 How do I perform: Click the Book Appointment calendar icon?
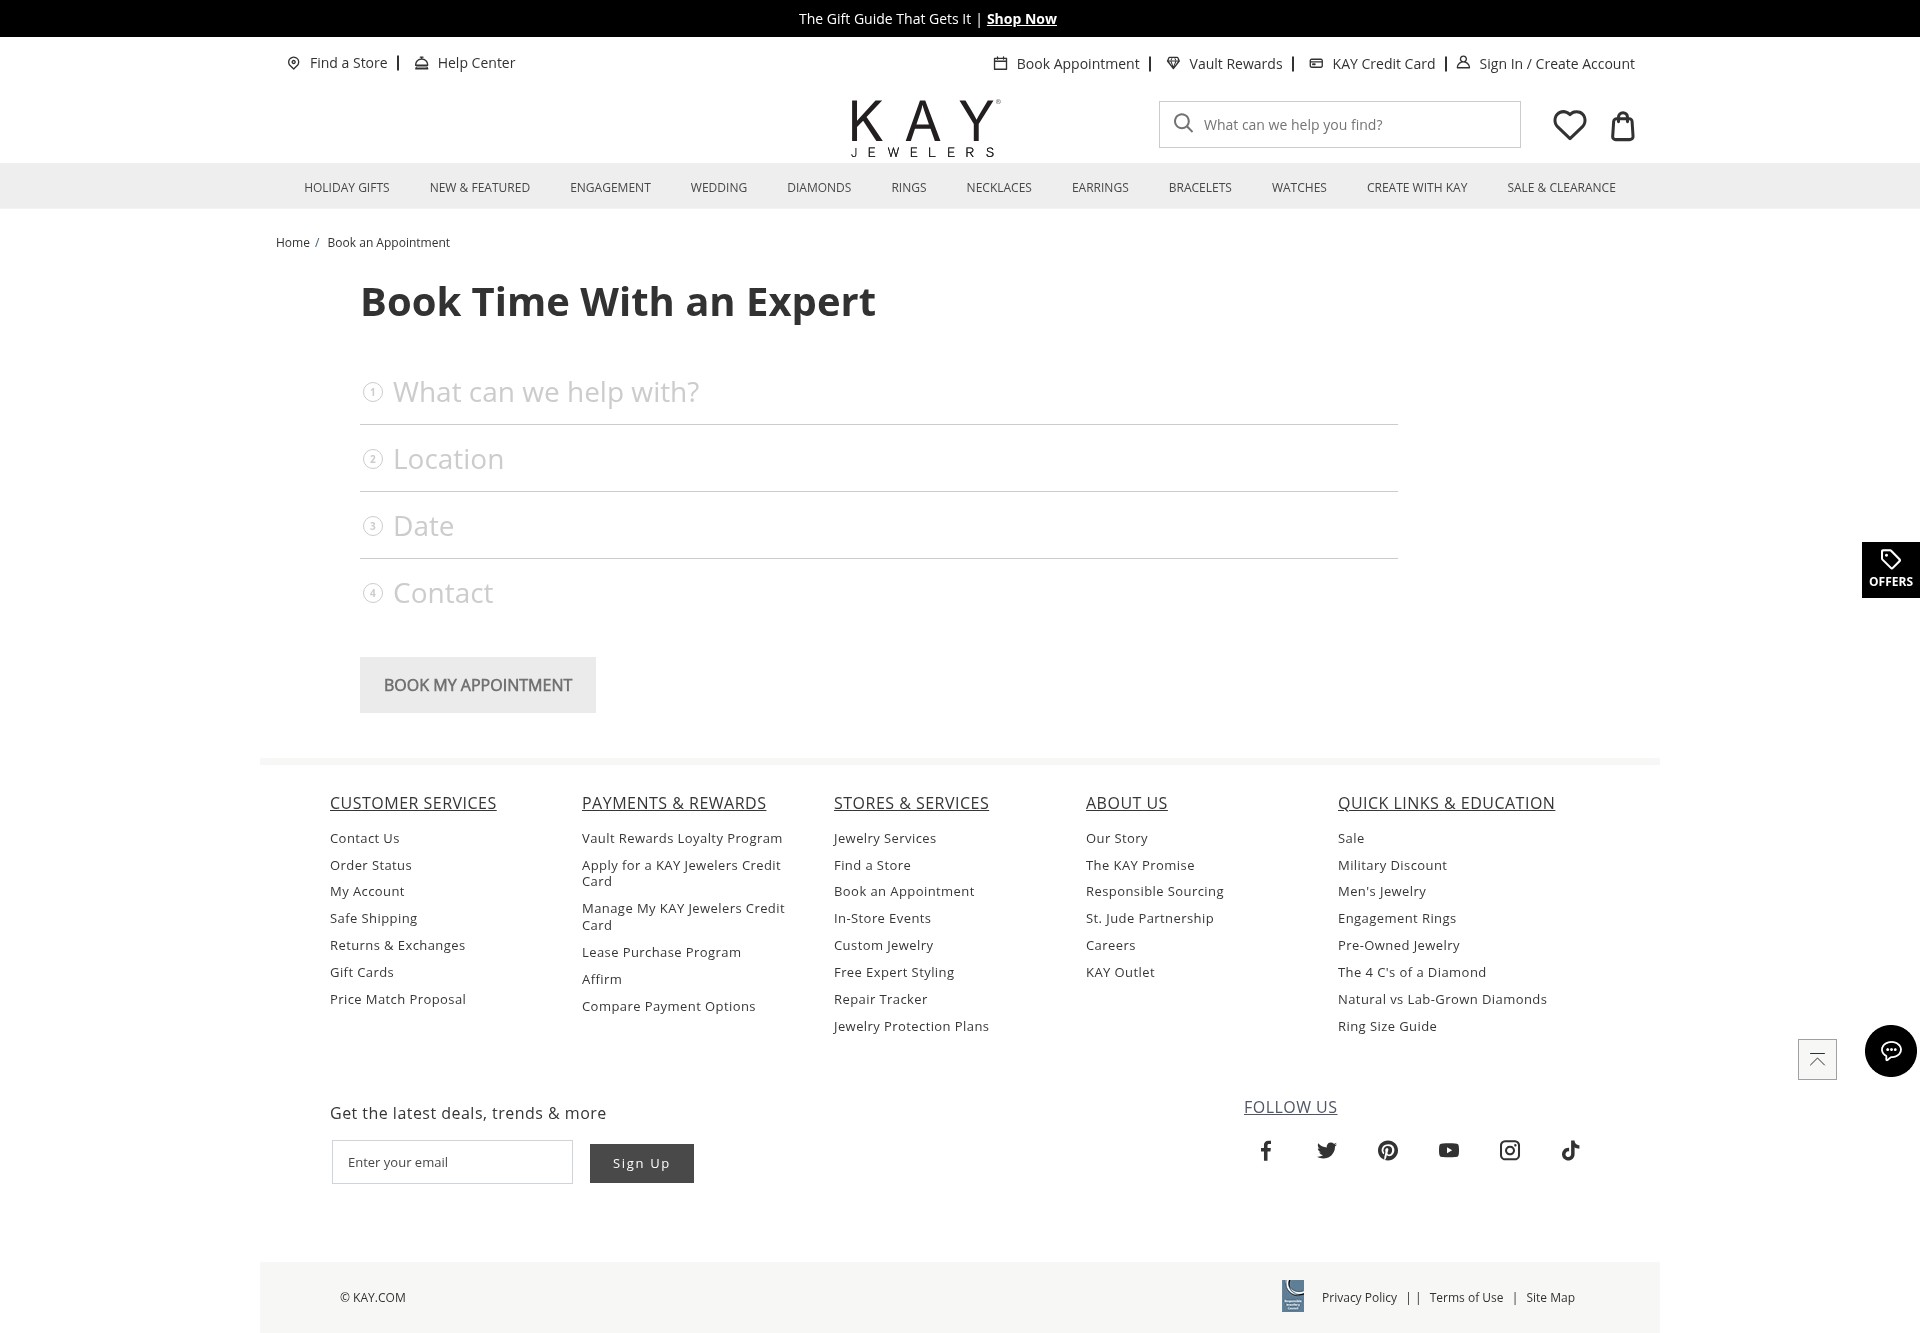tap(1000, 63)
